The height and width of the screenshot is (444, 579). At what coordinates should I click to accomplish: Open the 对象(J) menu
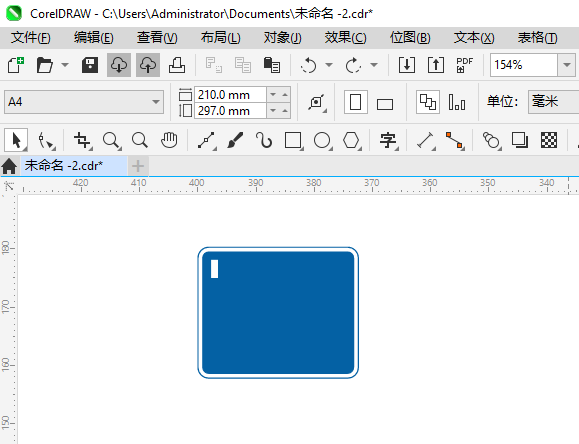pos(282,38)
